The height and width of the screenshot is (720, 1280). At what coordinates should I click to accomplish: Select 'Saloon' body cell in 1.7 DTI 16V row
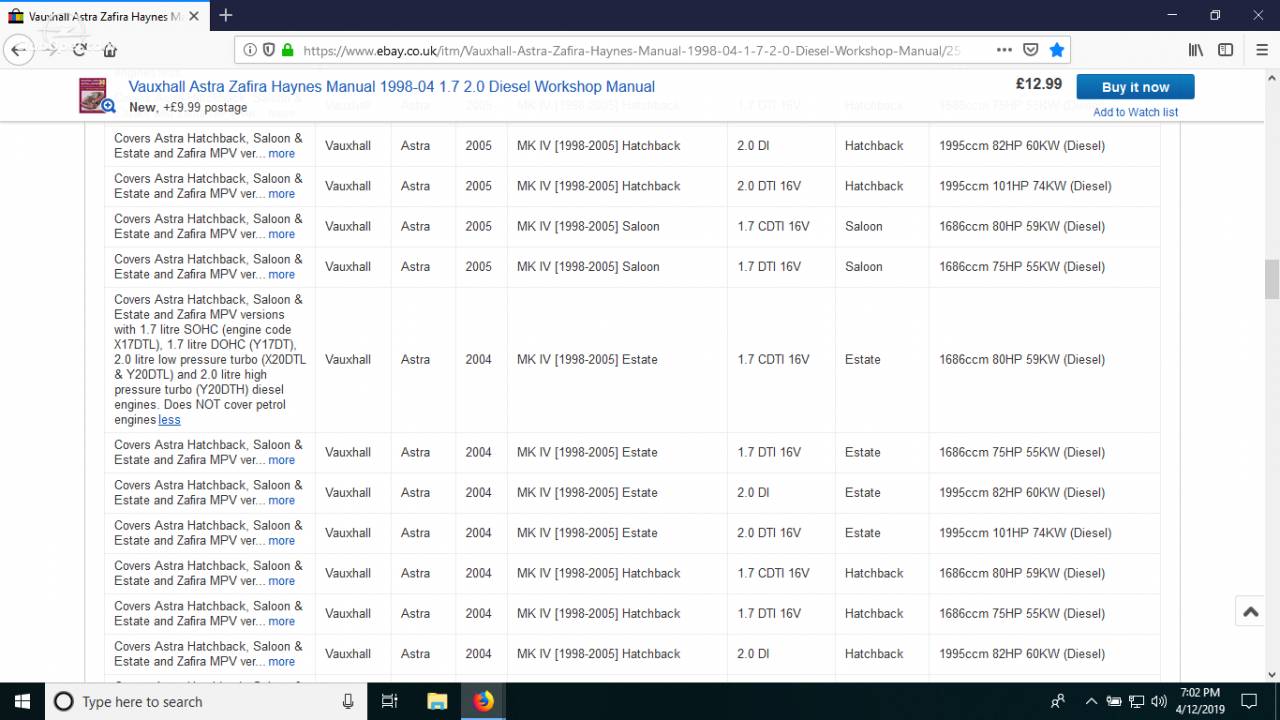tap(864, 266)
